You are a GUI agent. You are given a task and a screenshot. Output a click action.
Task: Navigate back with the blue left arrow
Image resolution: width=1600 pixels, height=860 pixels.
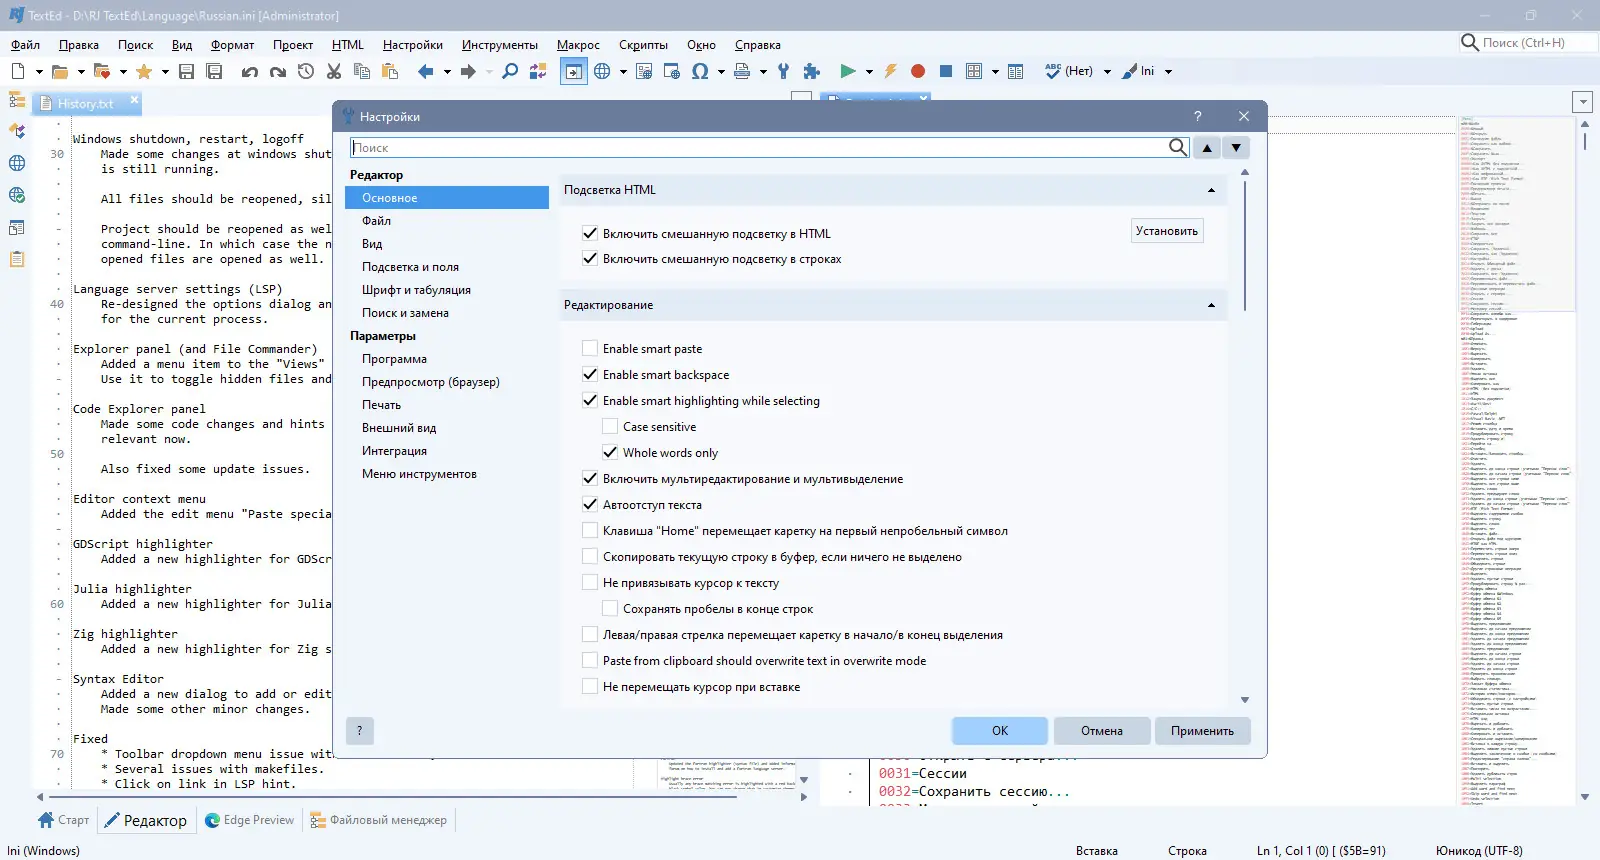pyautogui.click(x=426, y=71)
